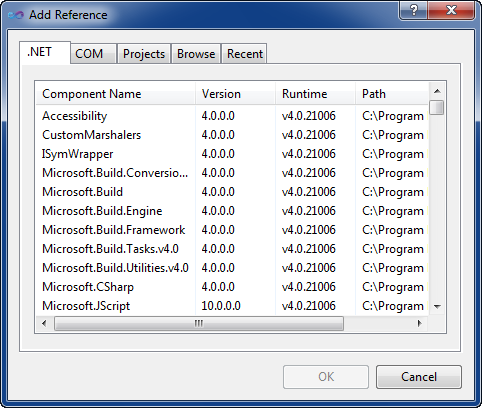The height and width of the screenshot is (408, 482).
Task: Click the path cell for Microsoft.Build.Engine
Action: 393,211
